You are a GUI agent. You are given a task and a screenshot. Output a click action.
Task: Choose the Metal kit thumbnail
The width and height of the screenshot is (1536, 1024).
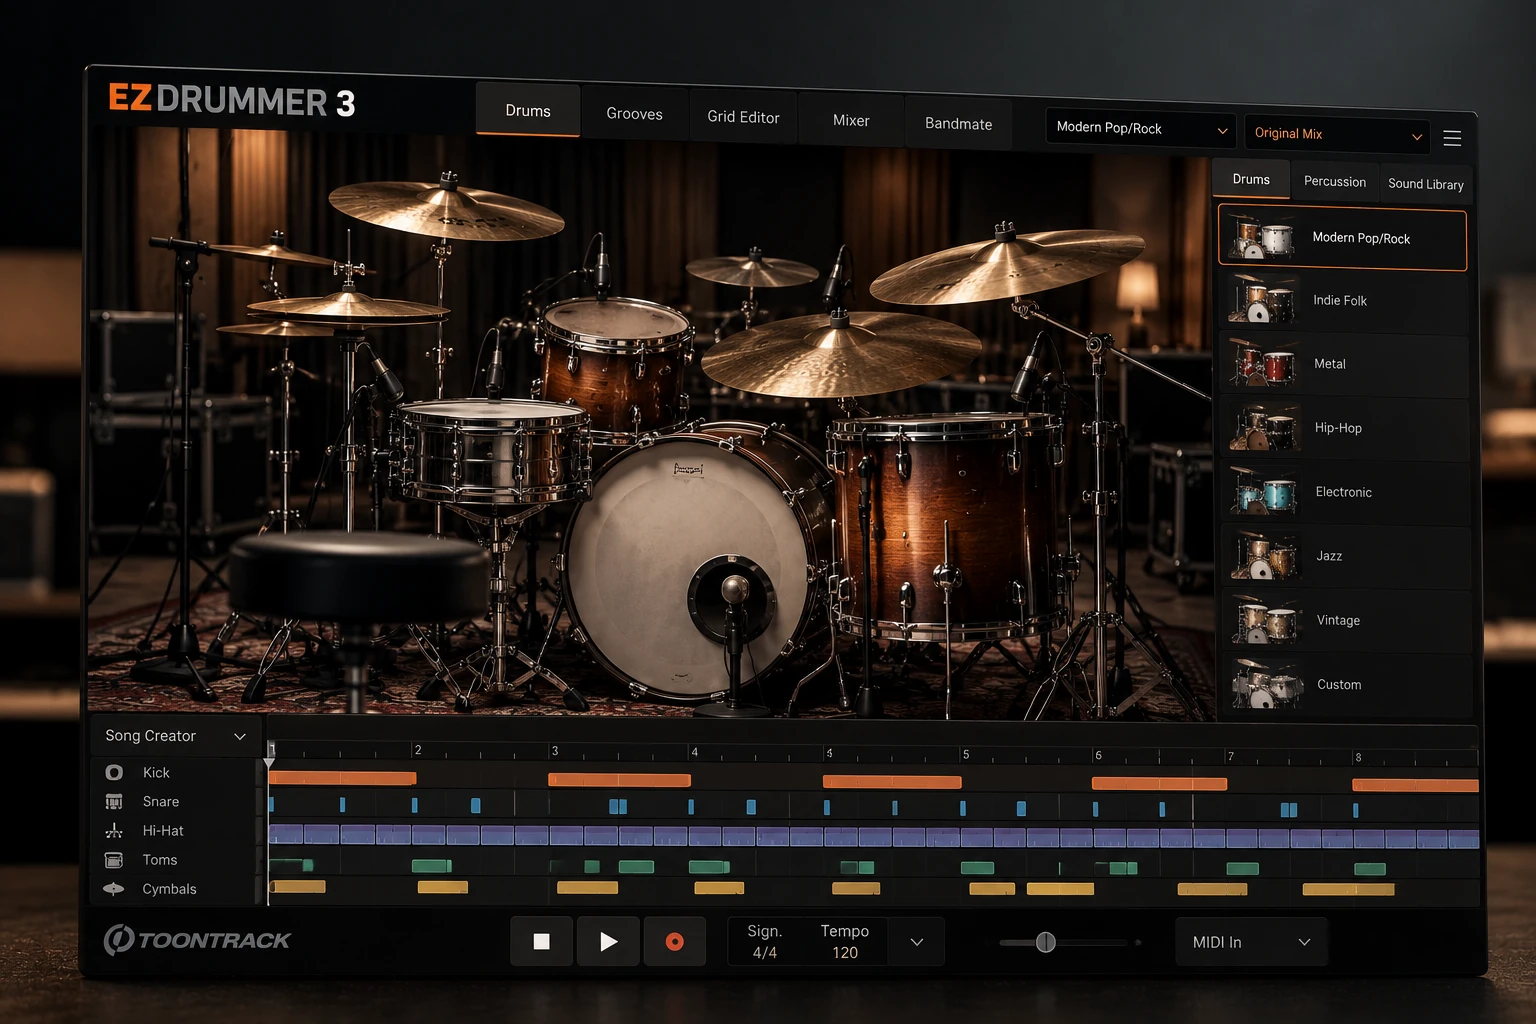1262,363
